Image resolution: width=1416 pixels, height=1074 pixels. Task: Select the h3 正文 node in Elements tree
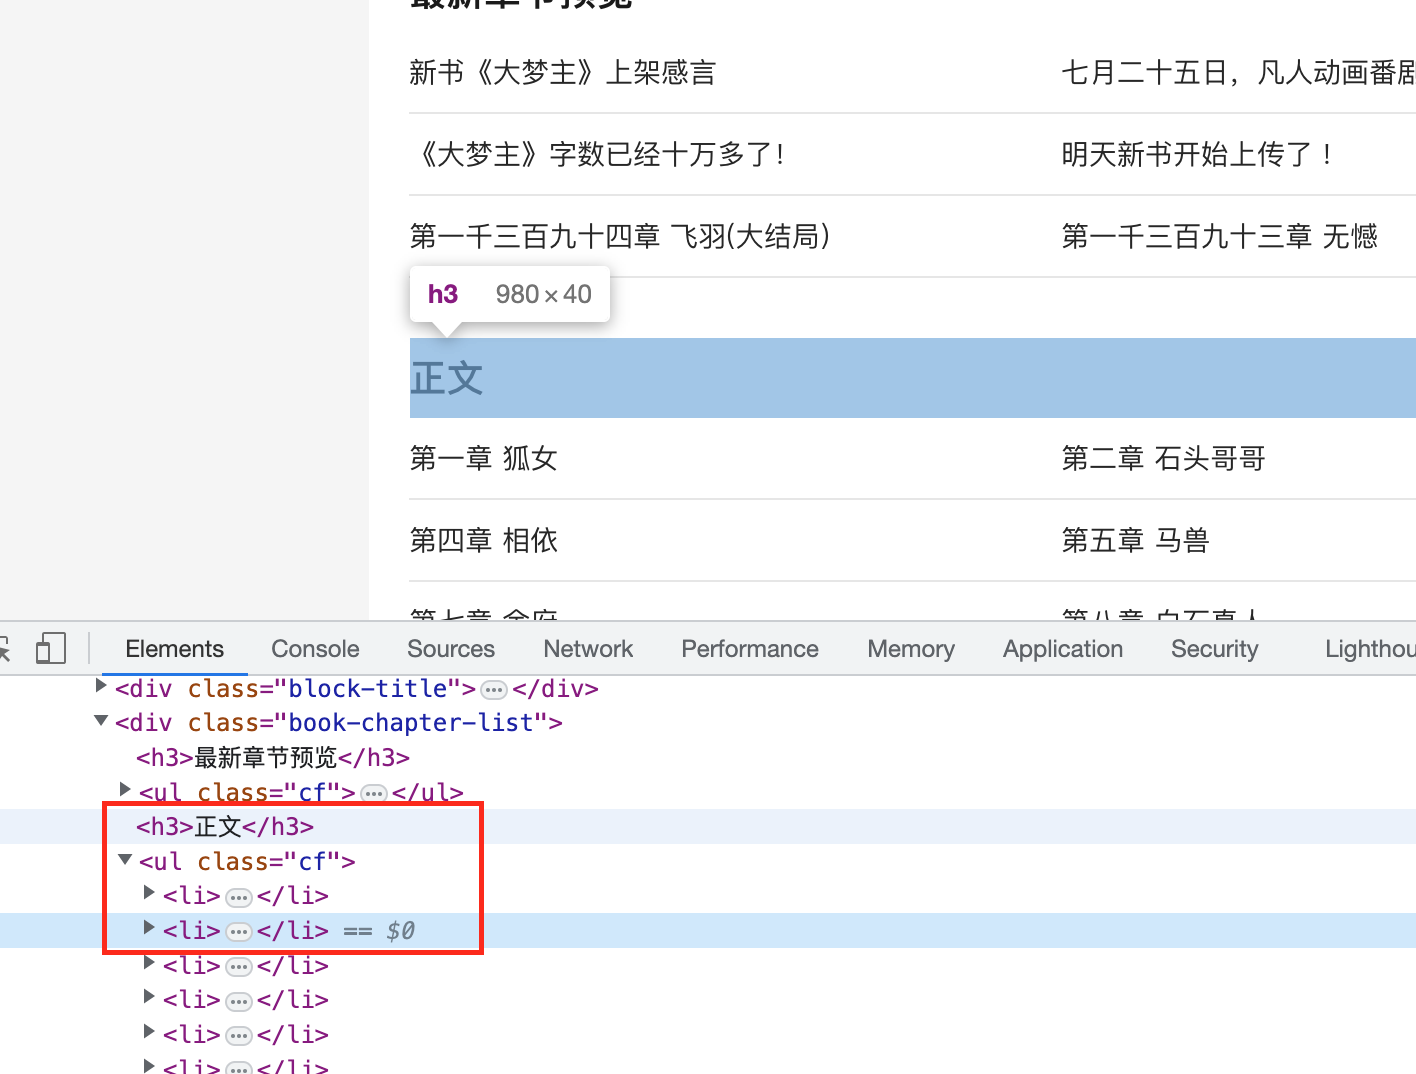[225, 827]
